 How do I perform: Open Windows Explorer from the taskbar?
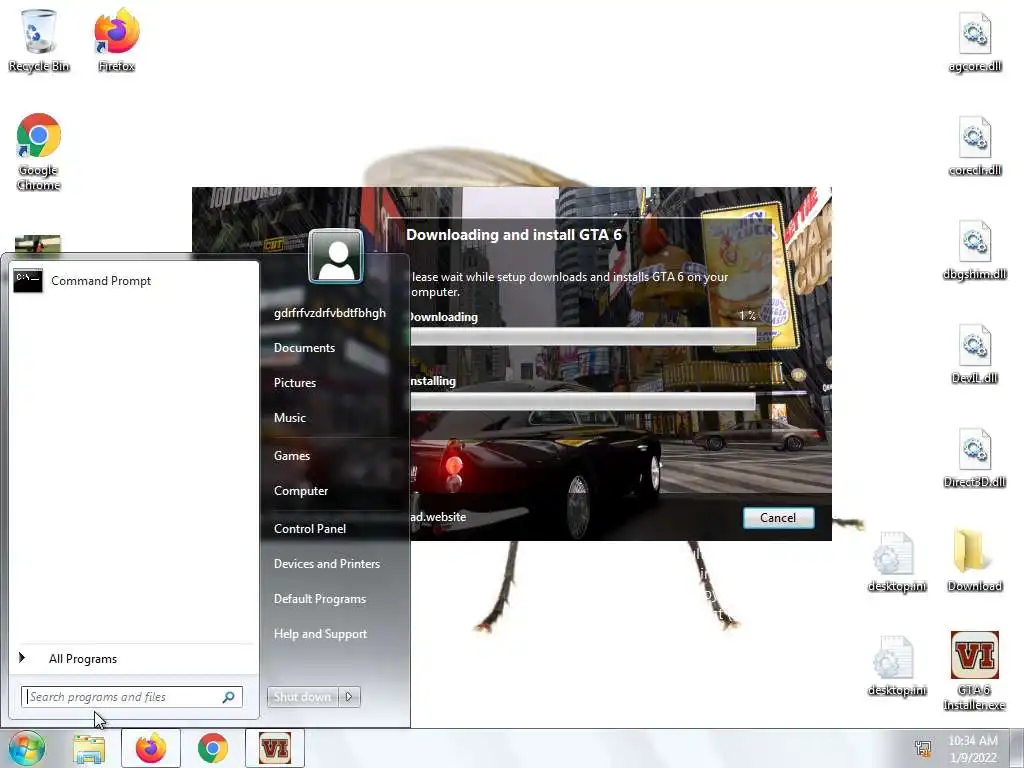[x=89, y=748]
